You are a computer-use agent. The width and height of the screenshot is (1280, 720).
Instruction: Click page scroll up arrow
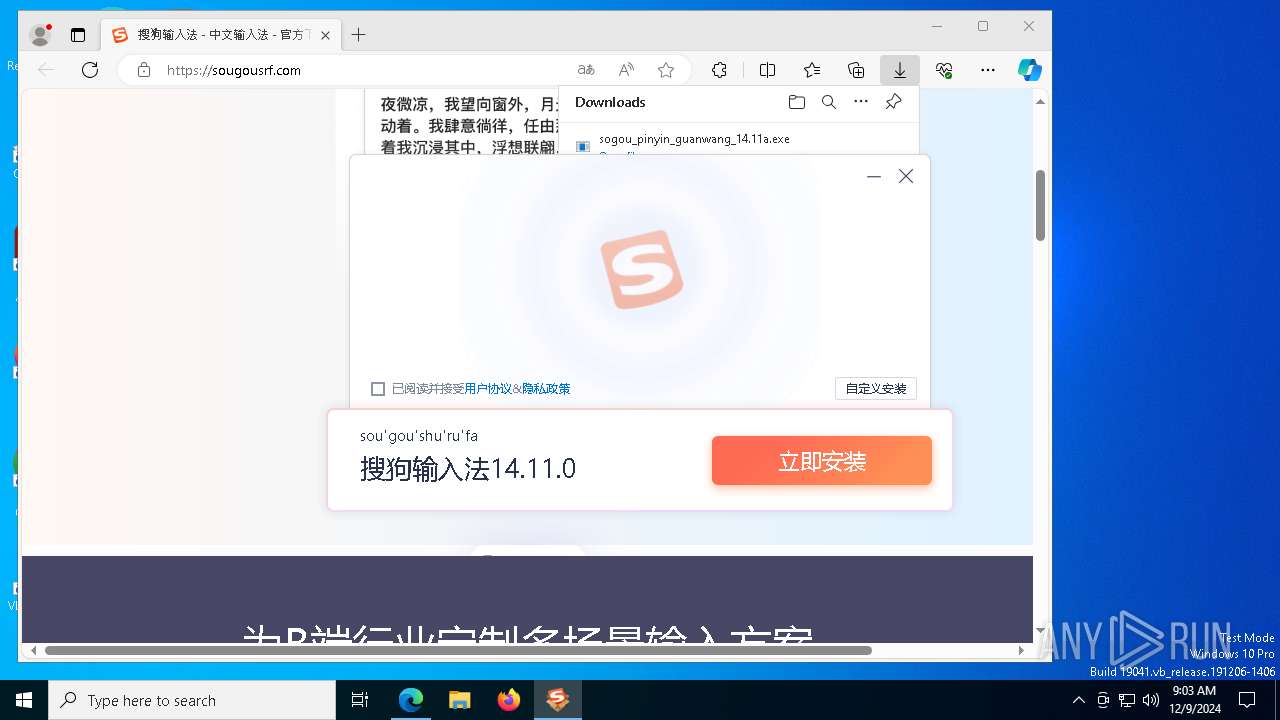[1040, 101]
